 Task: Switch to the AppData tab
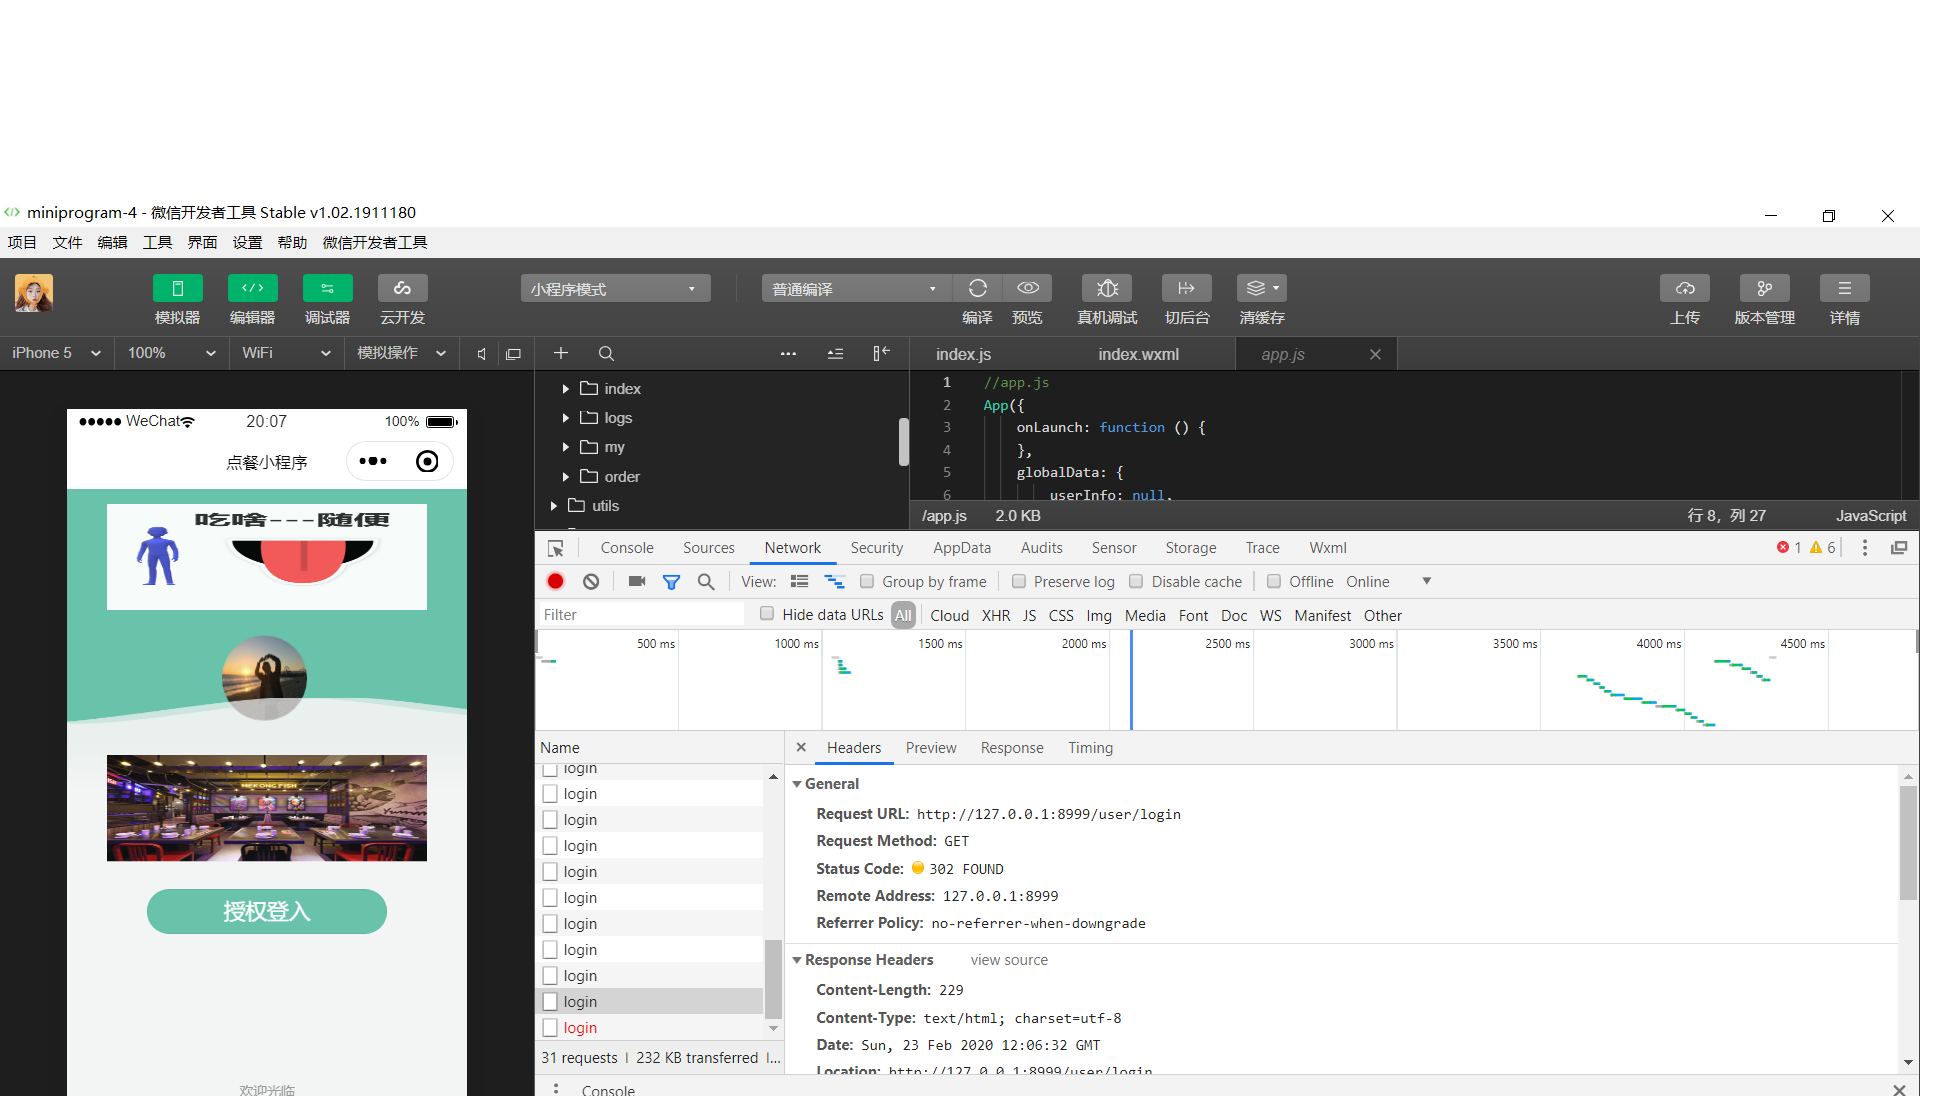click(x=962, y=548)
